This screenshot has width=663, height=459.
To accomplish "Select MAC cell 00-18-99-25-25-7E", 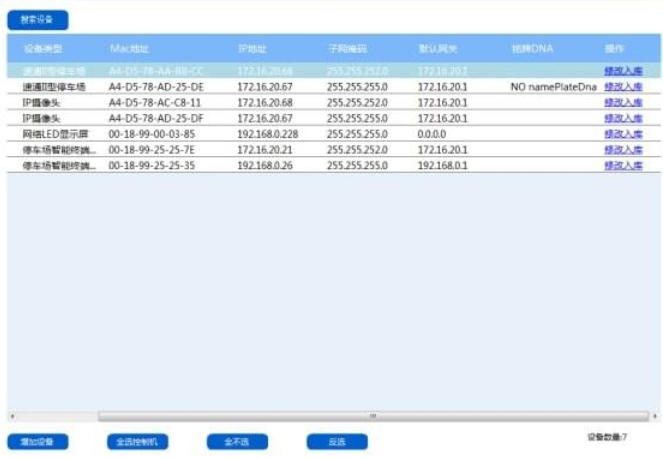I will 152,150.
